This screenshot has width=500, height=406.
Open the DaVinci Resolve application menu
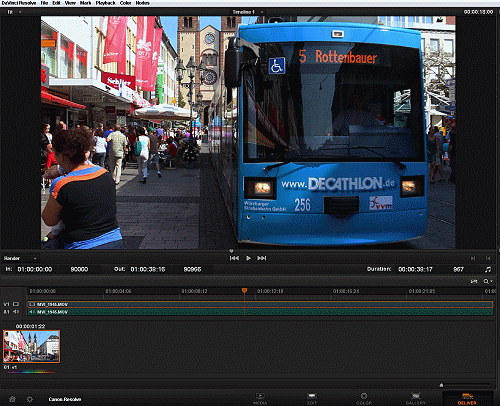[19, 3]
